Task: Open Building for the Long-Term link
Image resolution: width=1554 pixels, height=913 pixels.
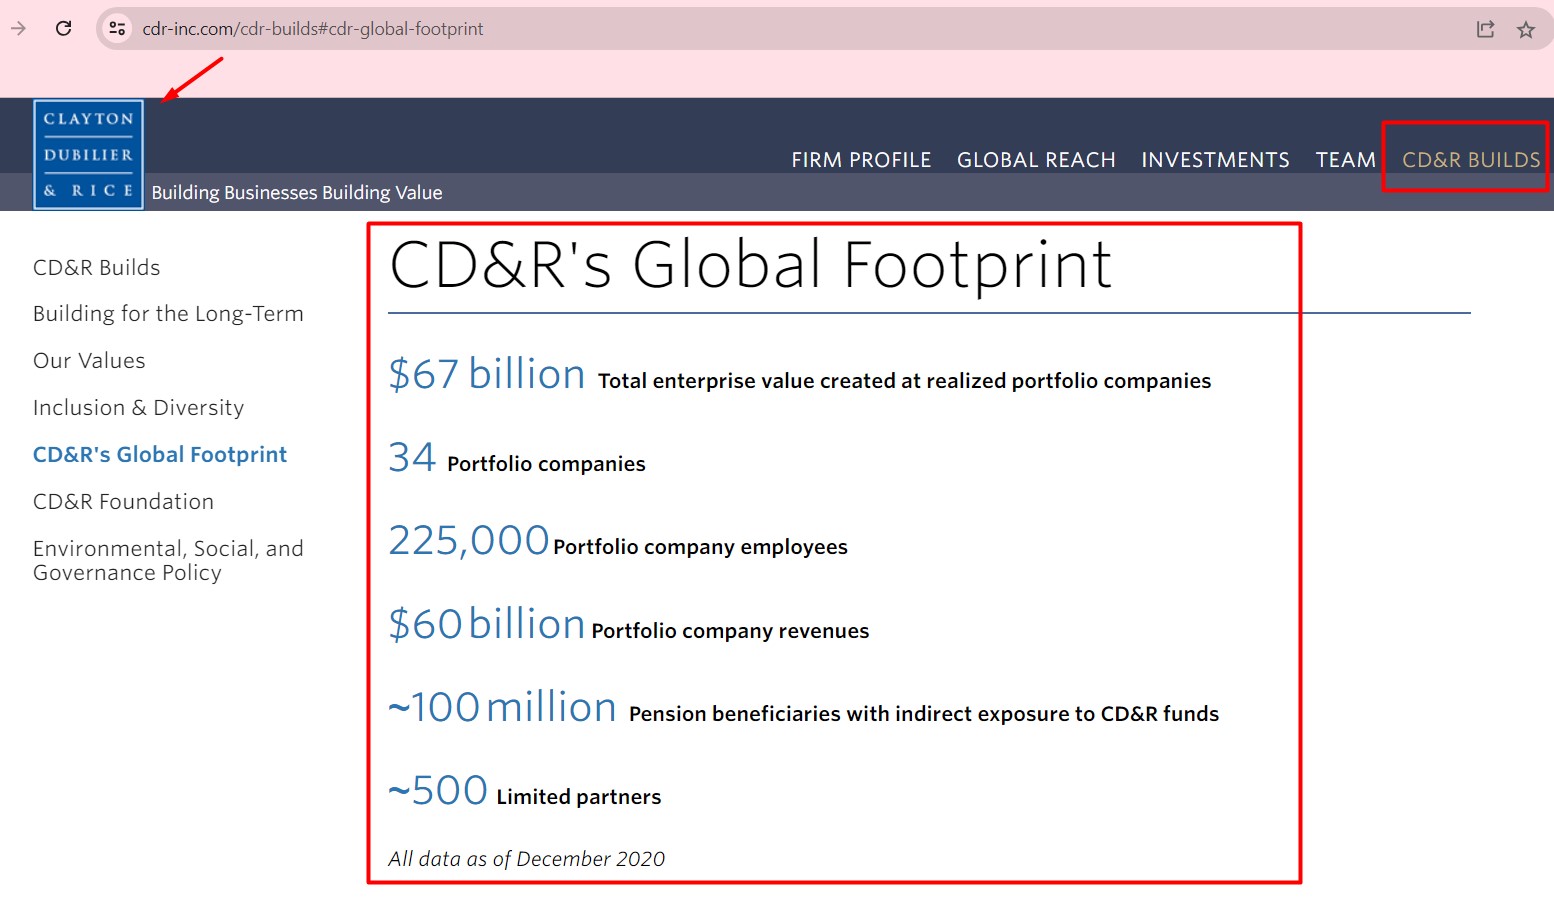Action: (168, 314)
